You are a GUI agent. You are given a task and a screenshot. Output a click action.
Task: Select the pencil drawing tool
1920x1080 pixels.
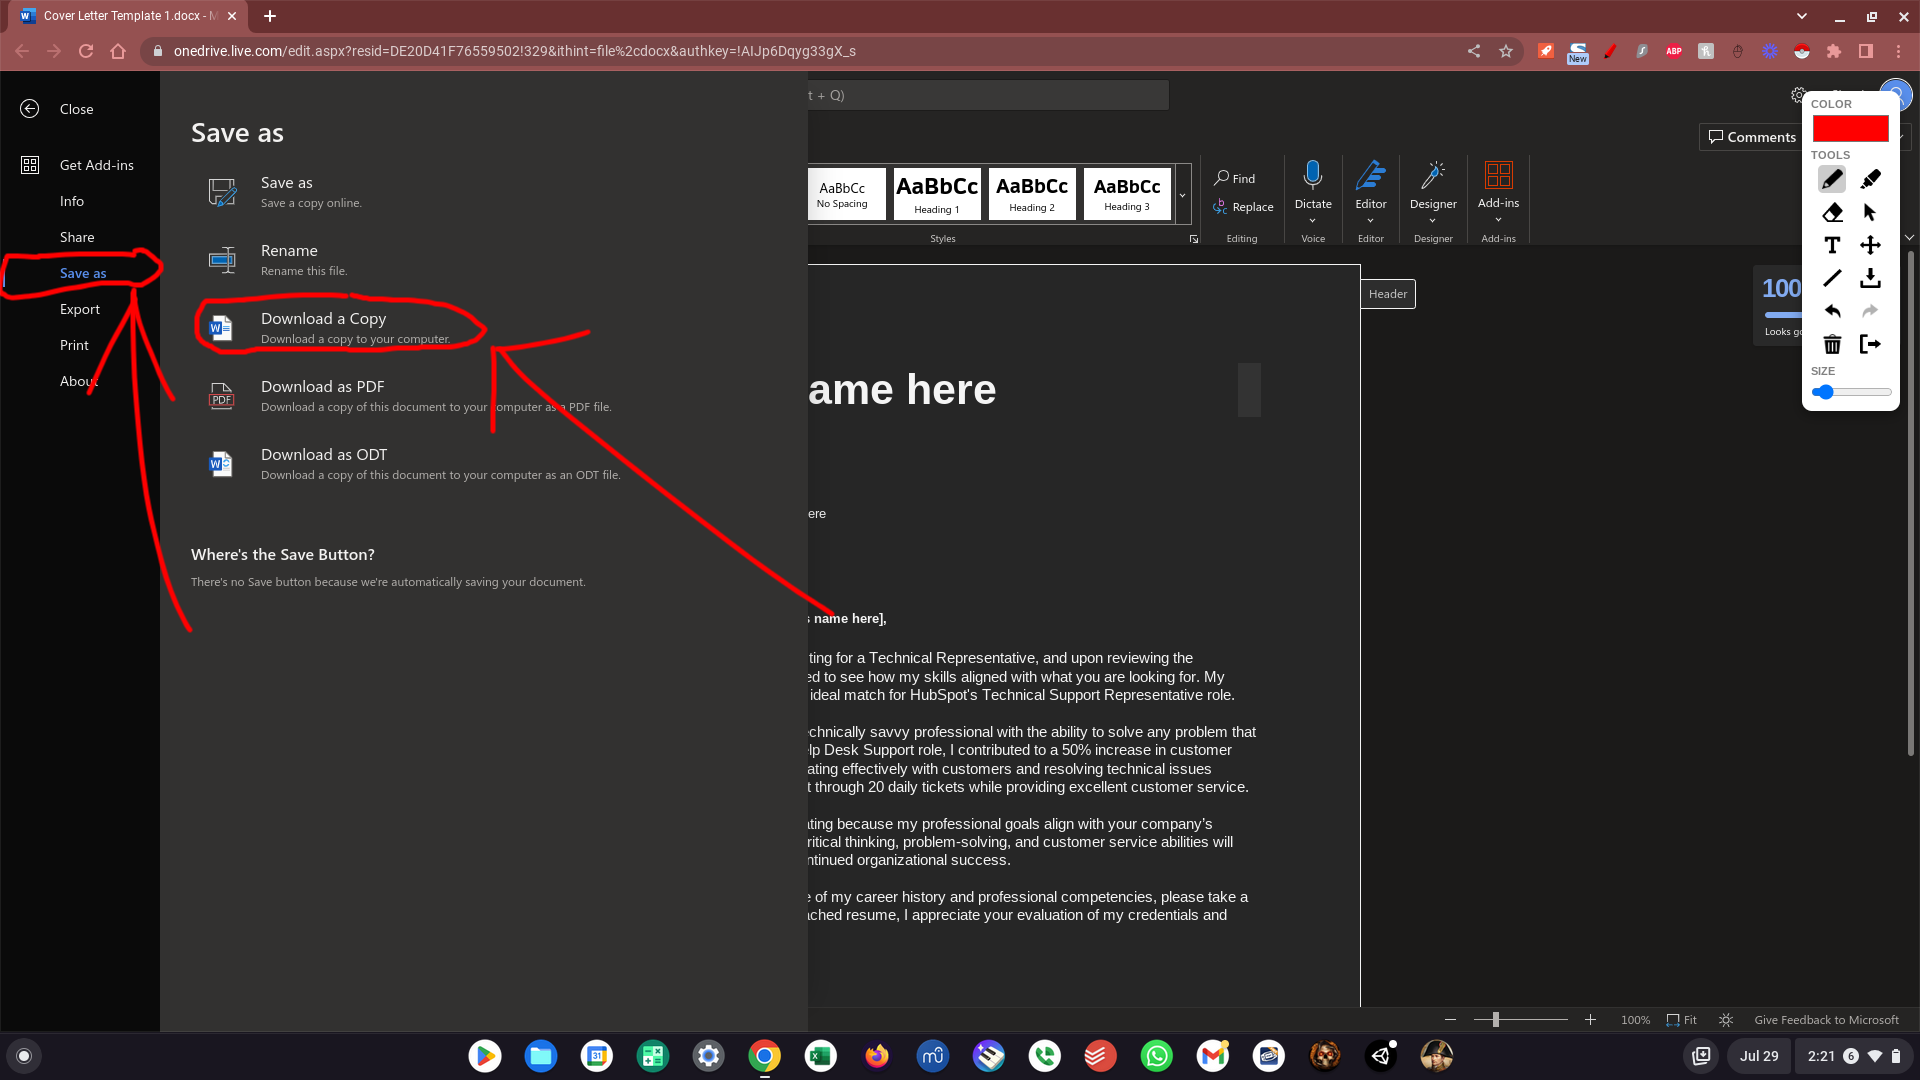pos(1832,179)
